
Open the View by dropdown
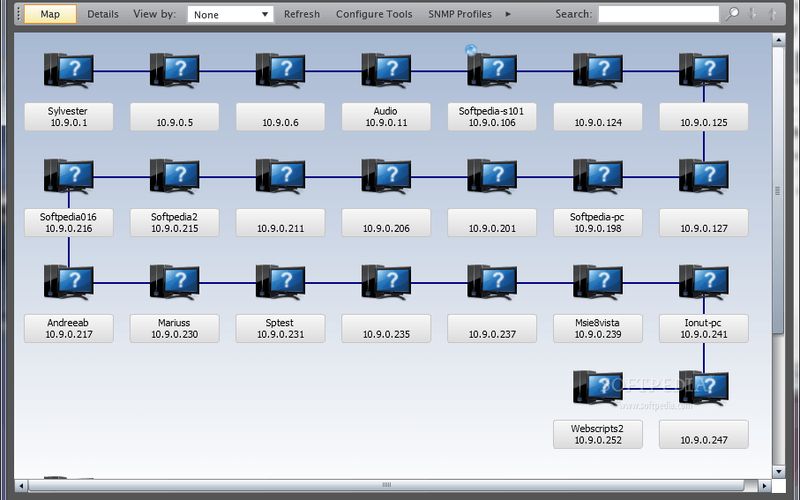click(230, 14)
